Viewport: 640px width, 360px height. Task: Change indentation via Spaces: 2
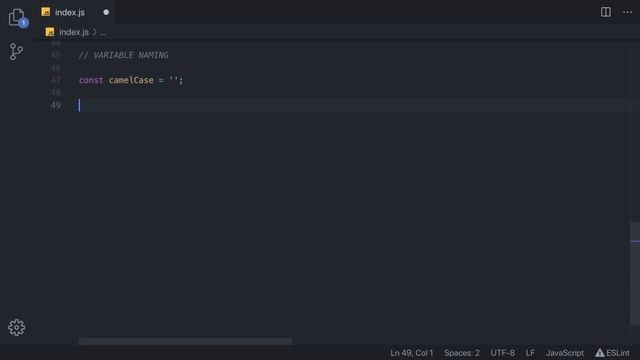(462, 353)
